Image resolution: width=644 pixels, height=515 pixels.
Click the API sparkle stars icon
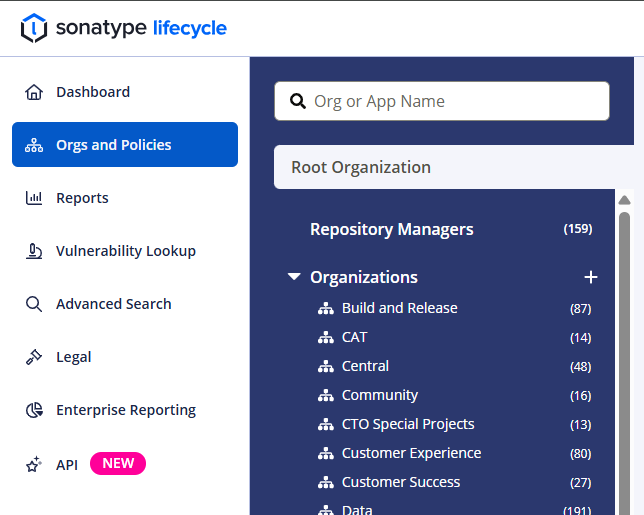pos(34,464)
